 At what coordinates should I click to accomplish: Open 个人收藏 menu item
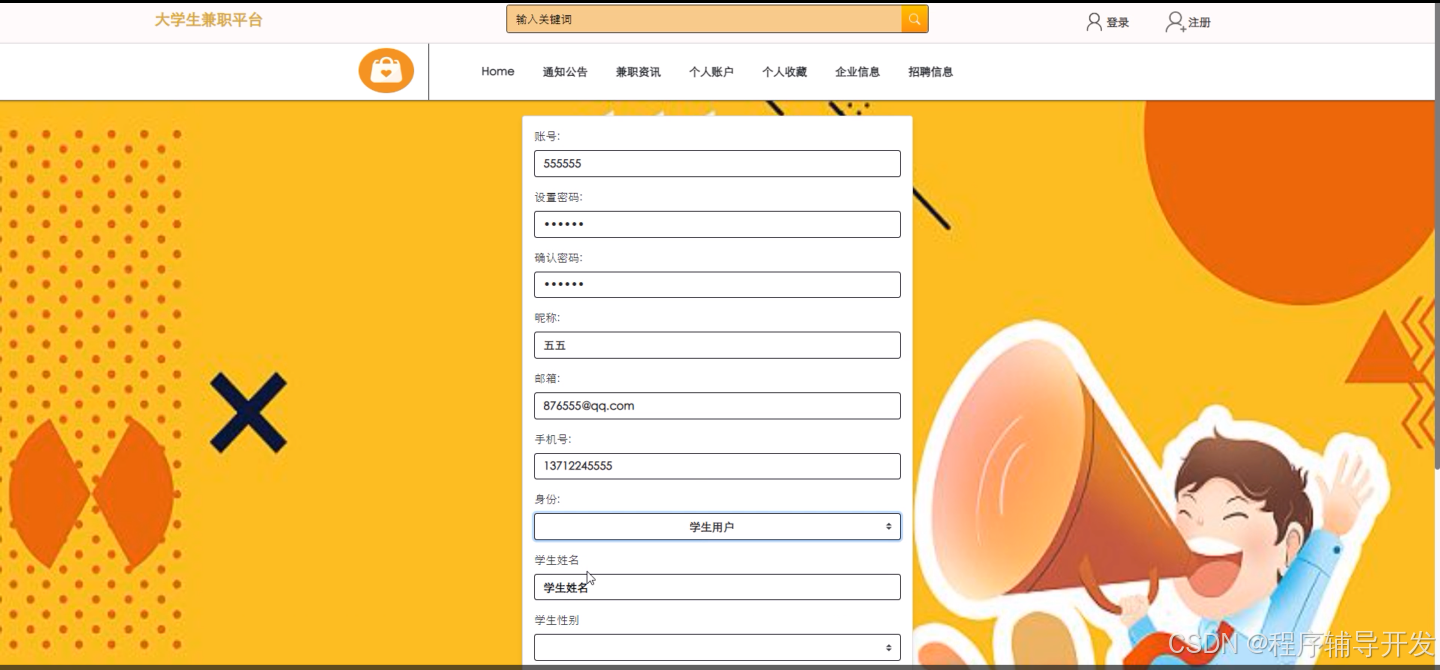[784, 72]
